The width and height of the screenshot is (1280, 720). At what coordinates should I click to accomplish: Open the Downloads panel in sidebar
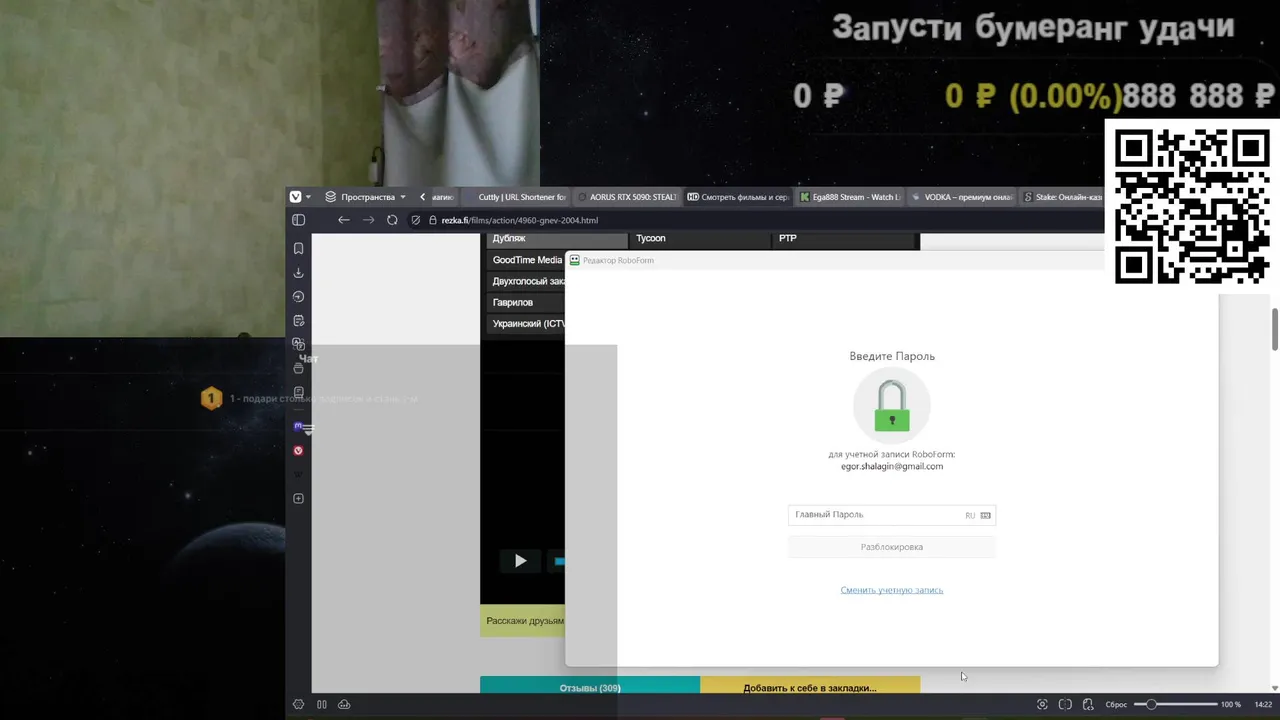coord(298,272)
